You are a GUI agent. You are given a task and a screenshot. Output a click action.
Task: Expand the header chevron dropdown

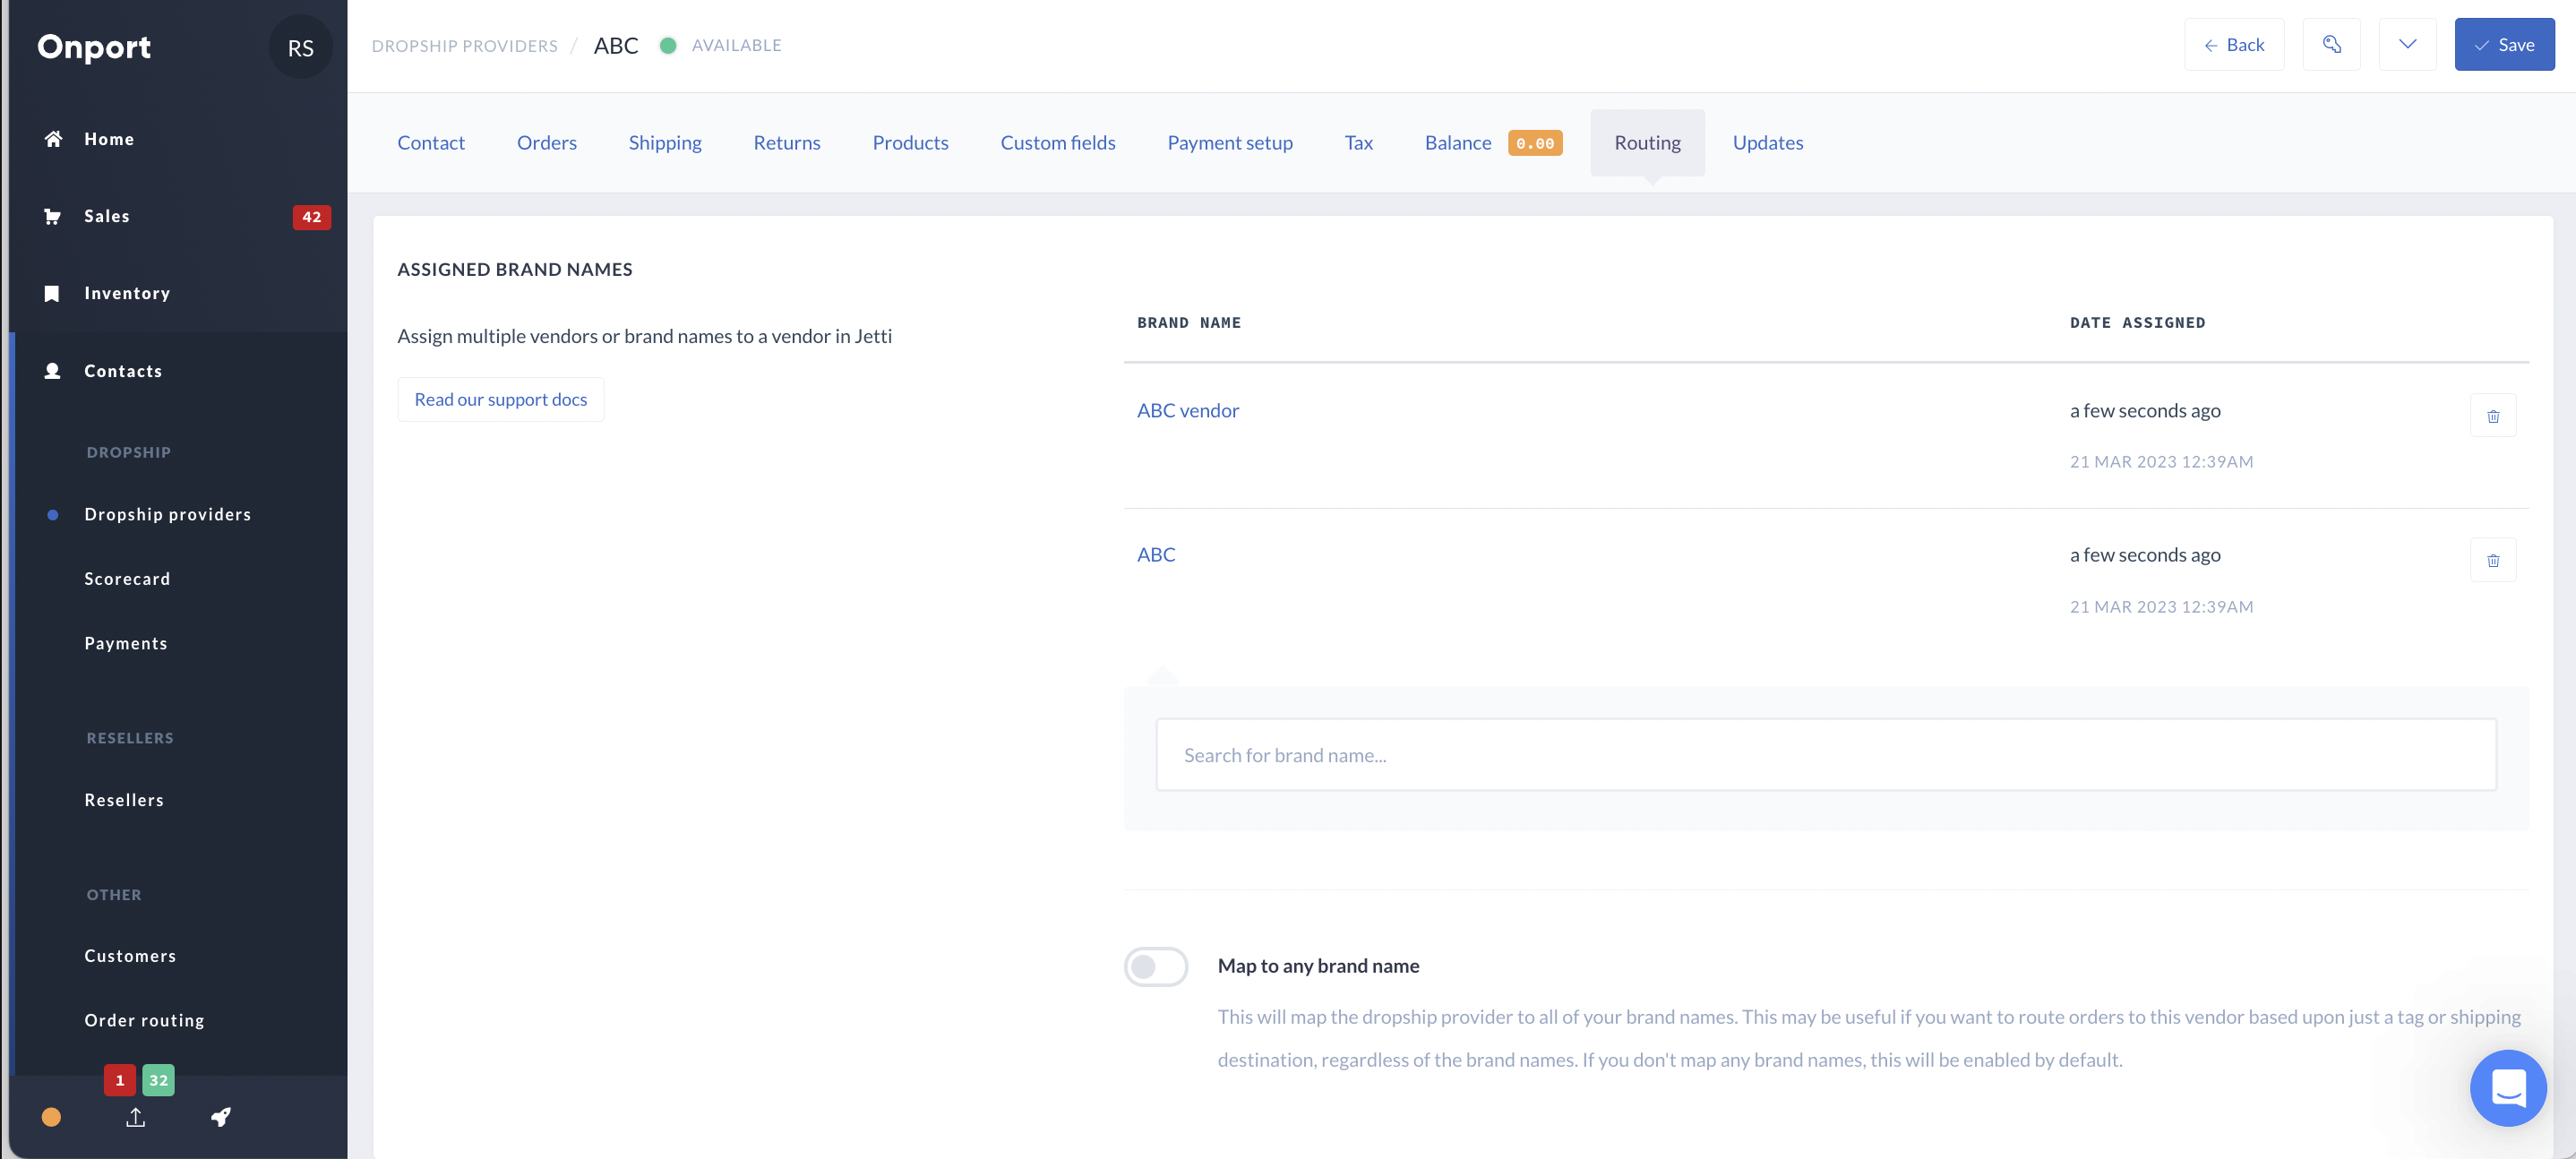(x=2407, y=45)
